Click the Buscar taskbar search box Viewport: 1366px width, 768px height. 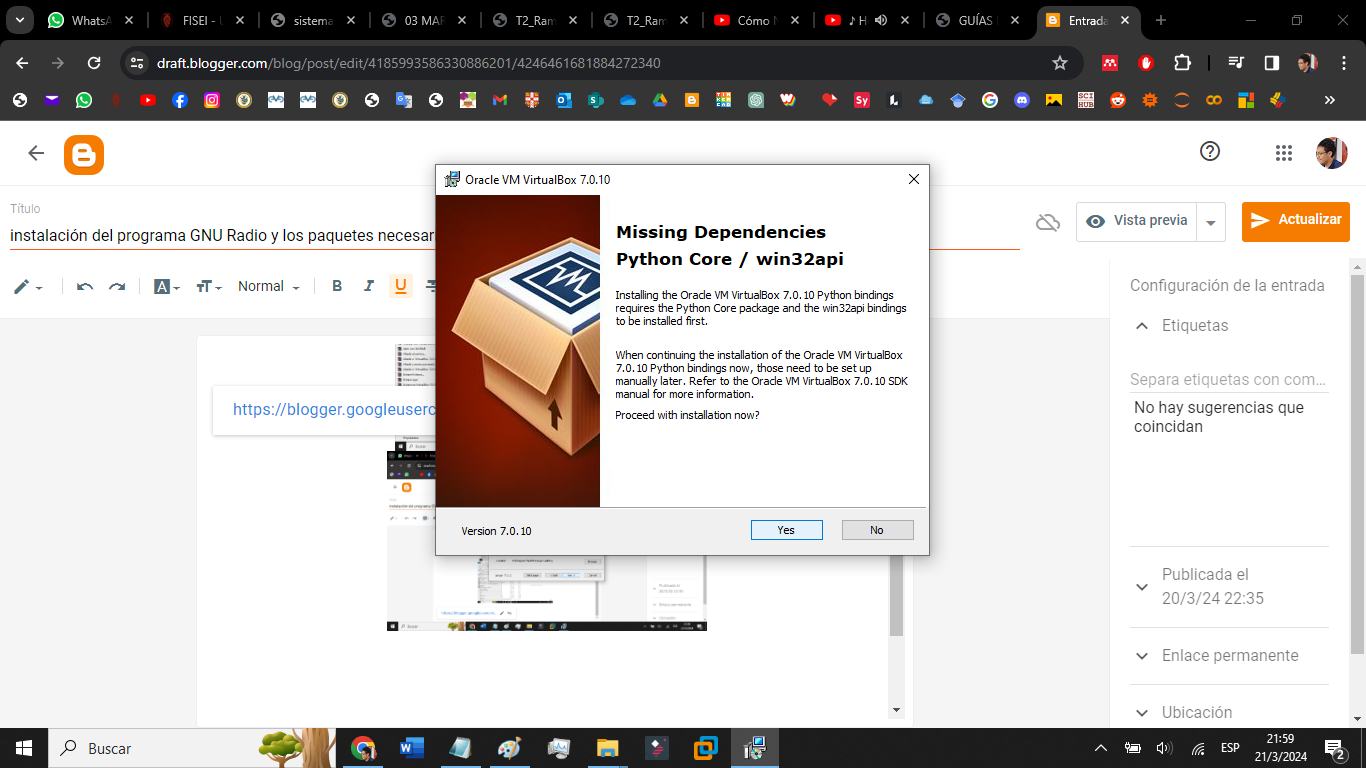(x=190, y=748)
